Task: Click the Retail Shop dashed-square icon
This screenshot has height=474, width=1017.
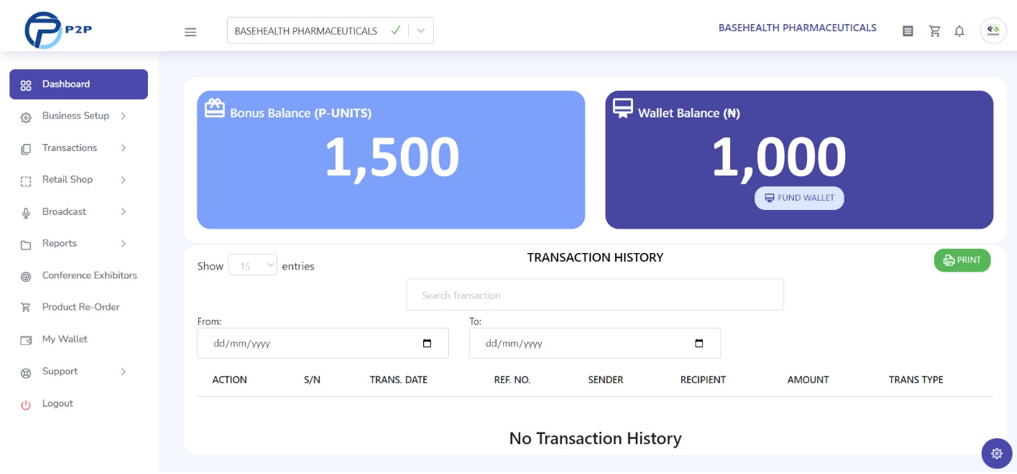Action: [x=26, y=182]
